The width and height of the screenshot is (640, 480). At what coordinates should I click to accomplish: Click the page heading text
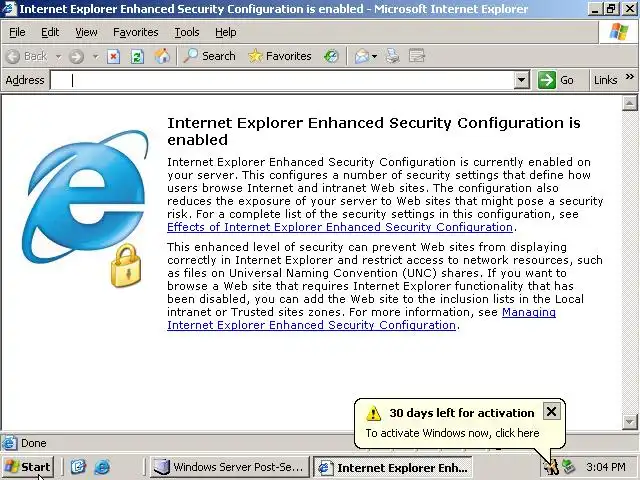tap(373, 131)
